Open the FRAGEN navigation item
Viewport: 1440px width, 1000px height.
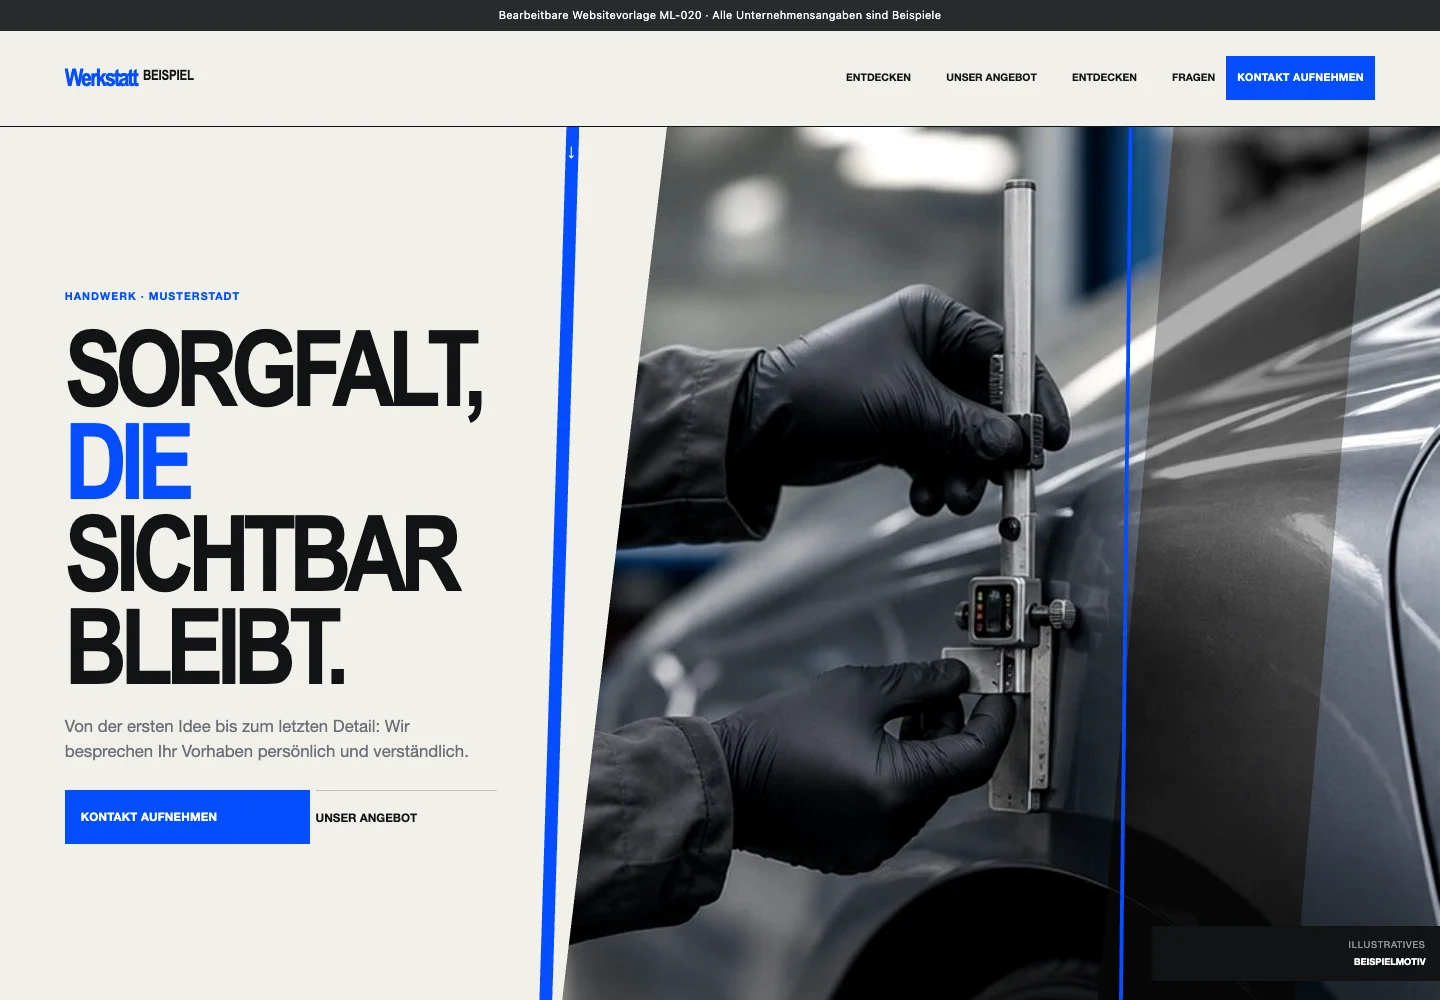[x=1193, y=78]
